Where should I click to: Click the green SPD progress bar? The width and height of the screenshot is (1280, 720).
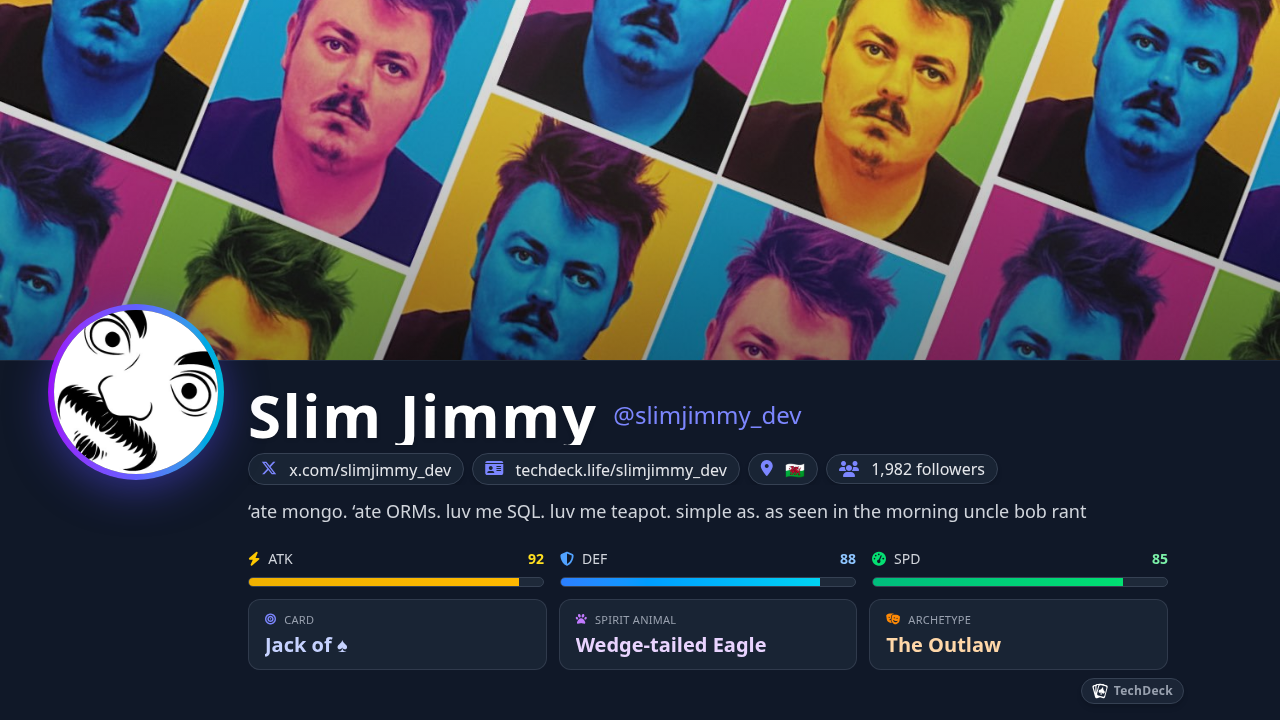1020,582
